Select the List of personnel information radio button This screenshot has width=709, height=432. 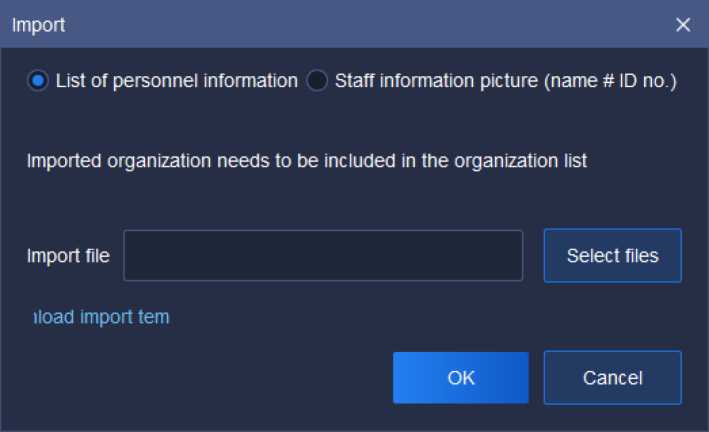point(38,81)
